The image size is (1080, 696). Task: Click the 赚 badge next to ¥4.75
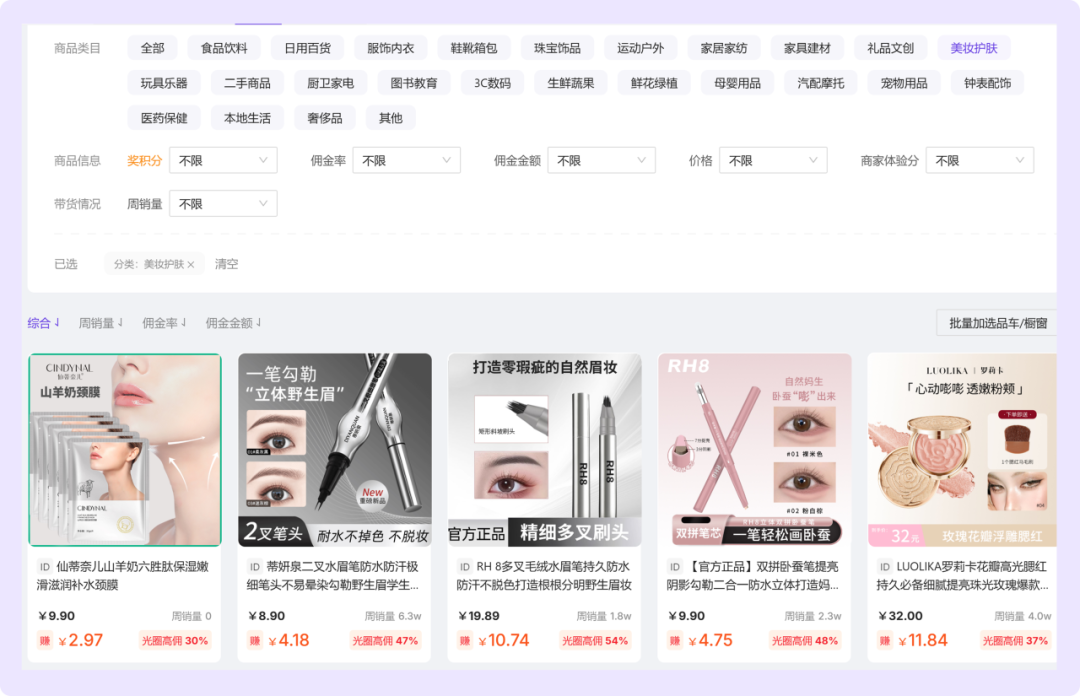[675, 641]
